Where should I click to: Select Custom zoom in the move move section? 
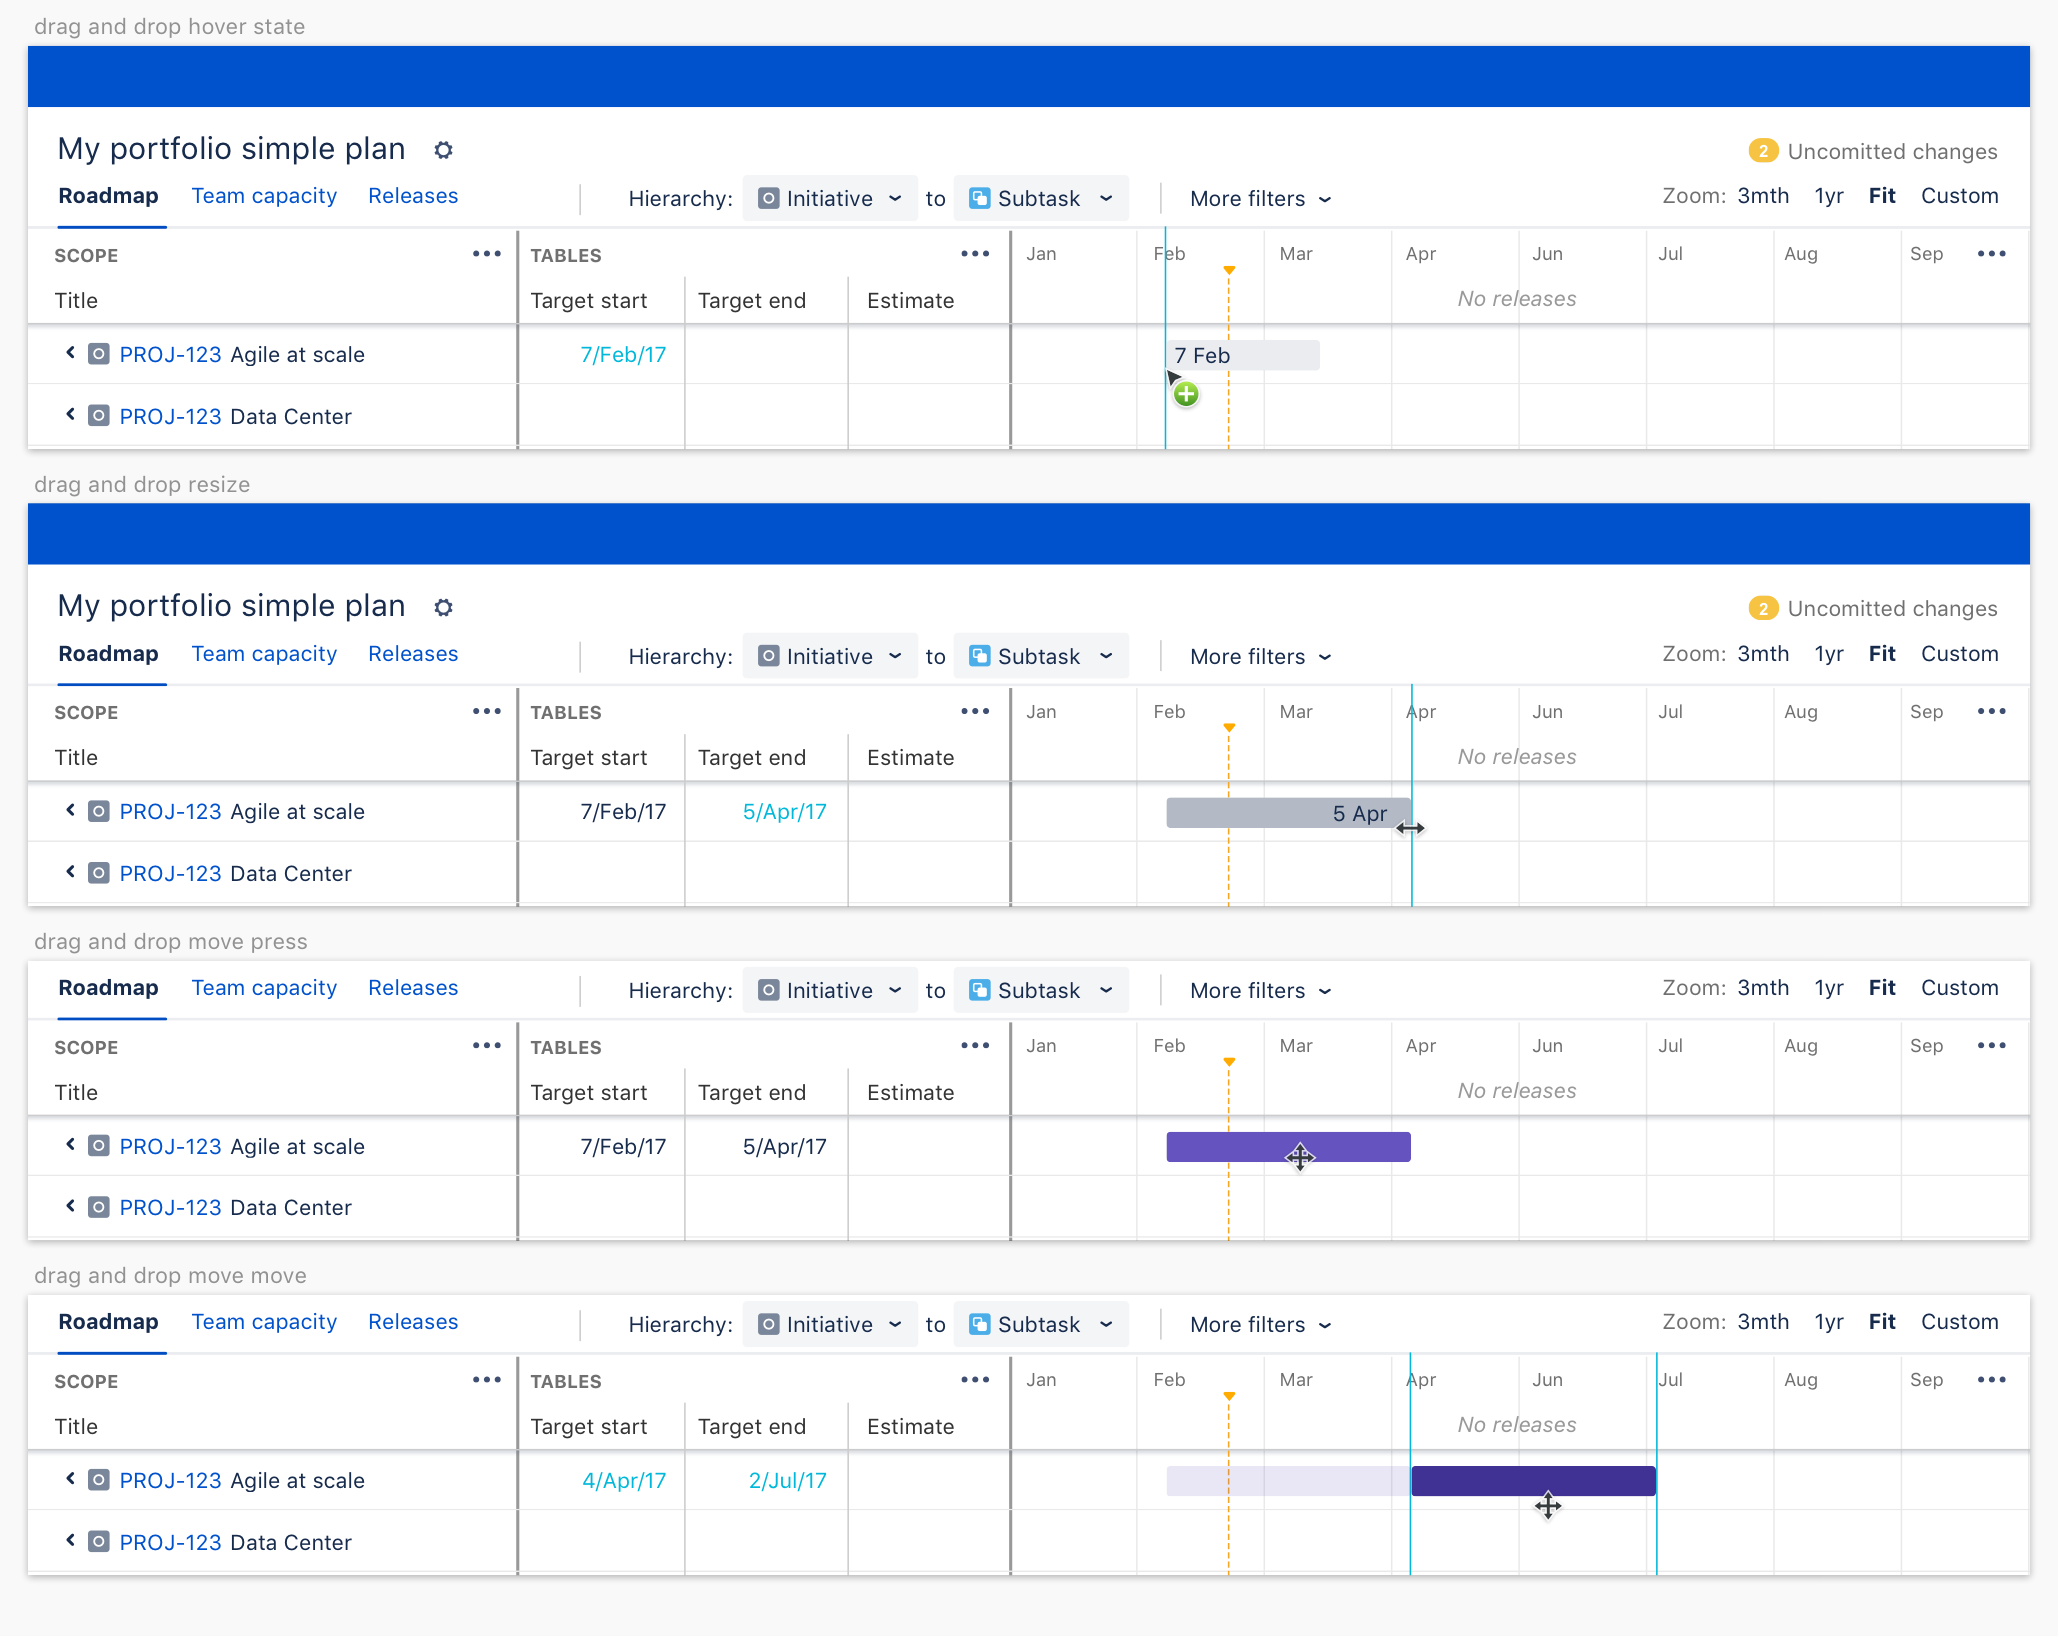click(1959, 1322)
